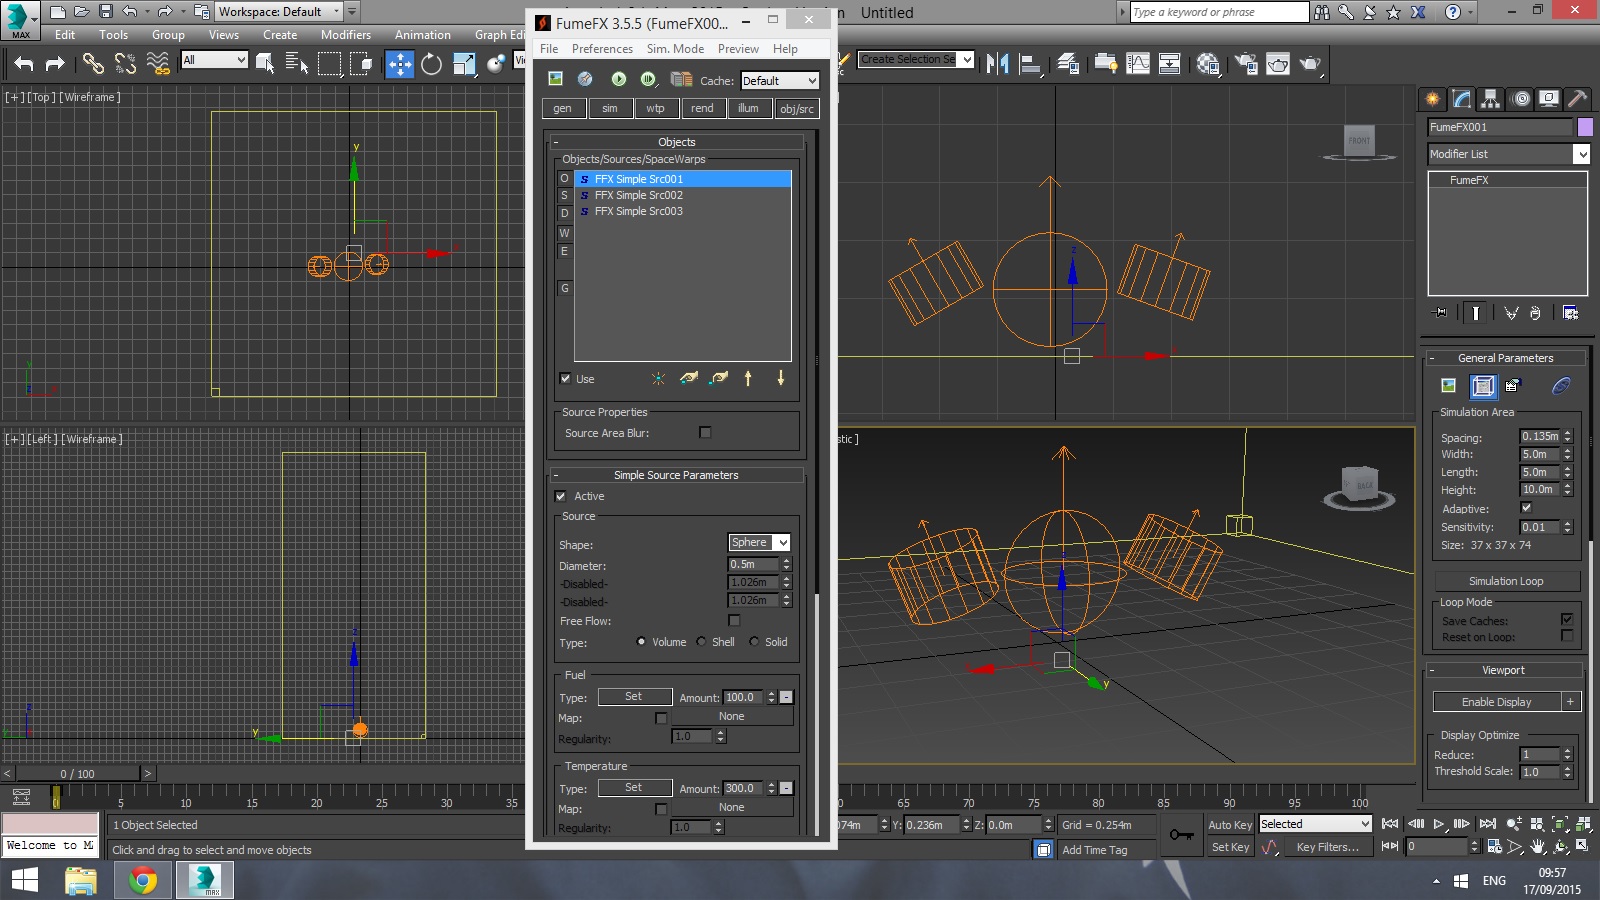1600x900 pixels.
Task: Start FumeFX simulation with green play icon
Action: click(619, 79)
